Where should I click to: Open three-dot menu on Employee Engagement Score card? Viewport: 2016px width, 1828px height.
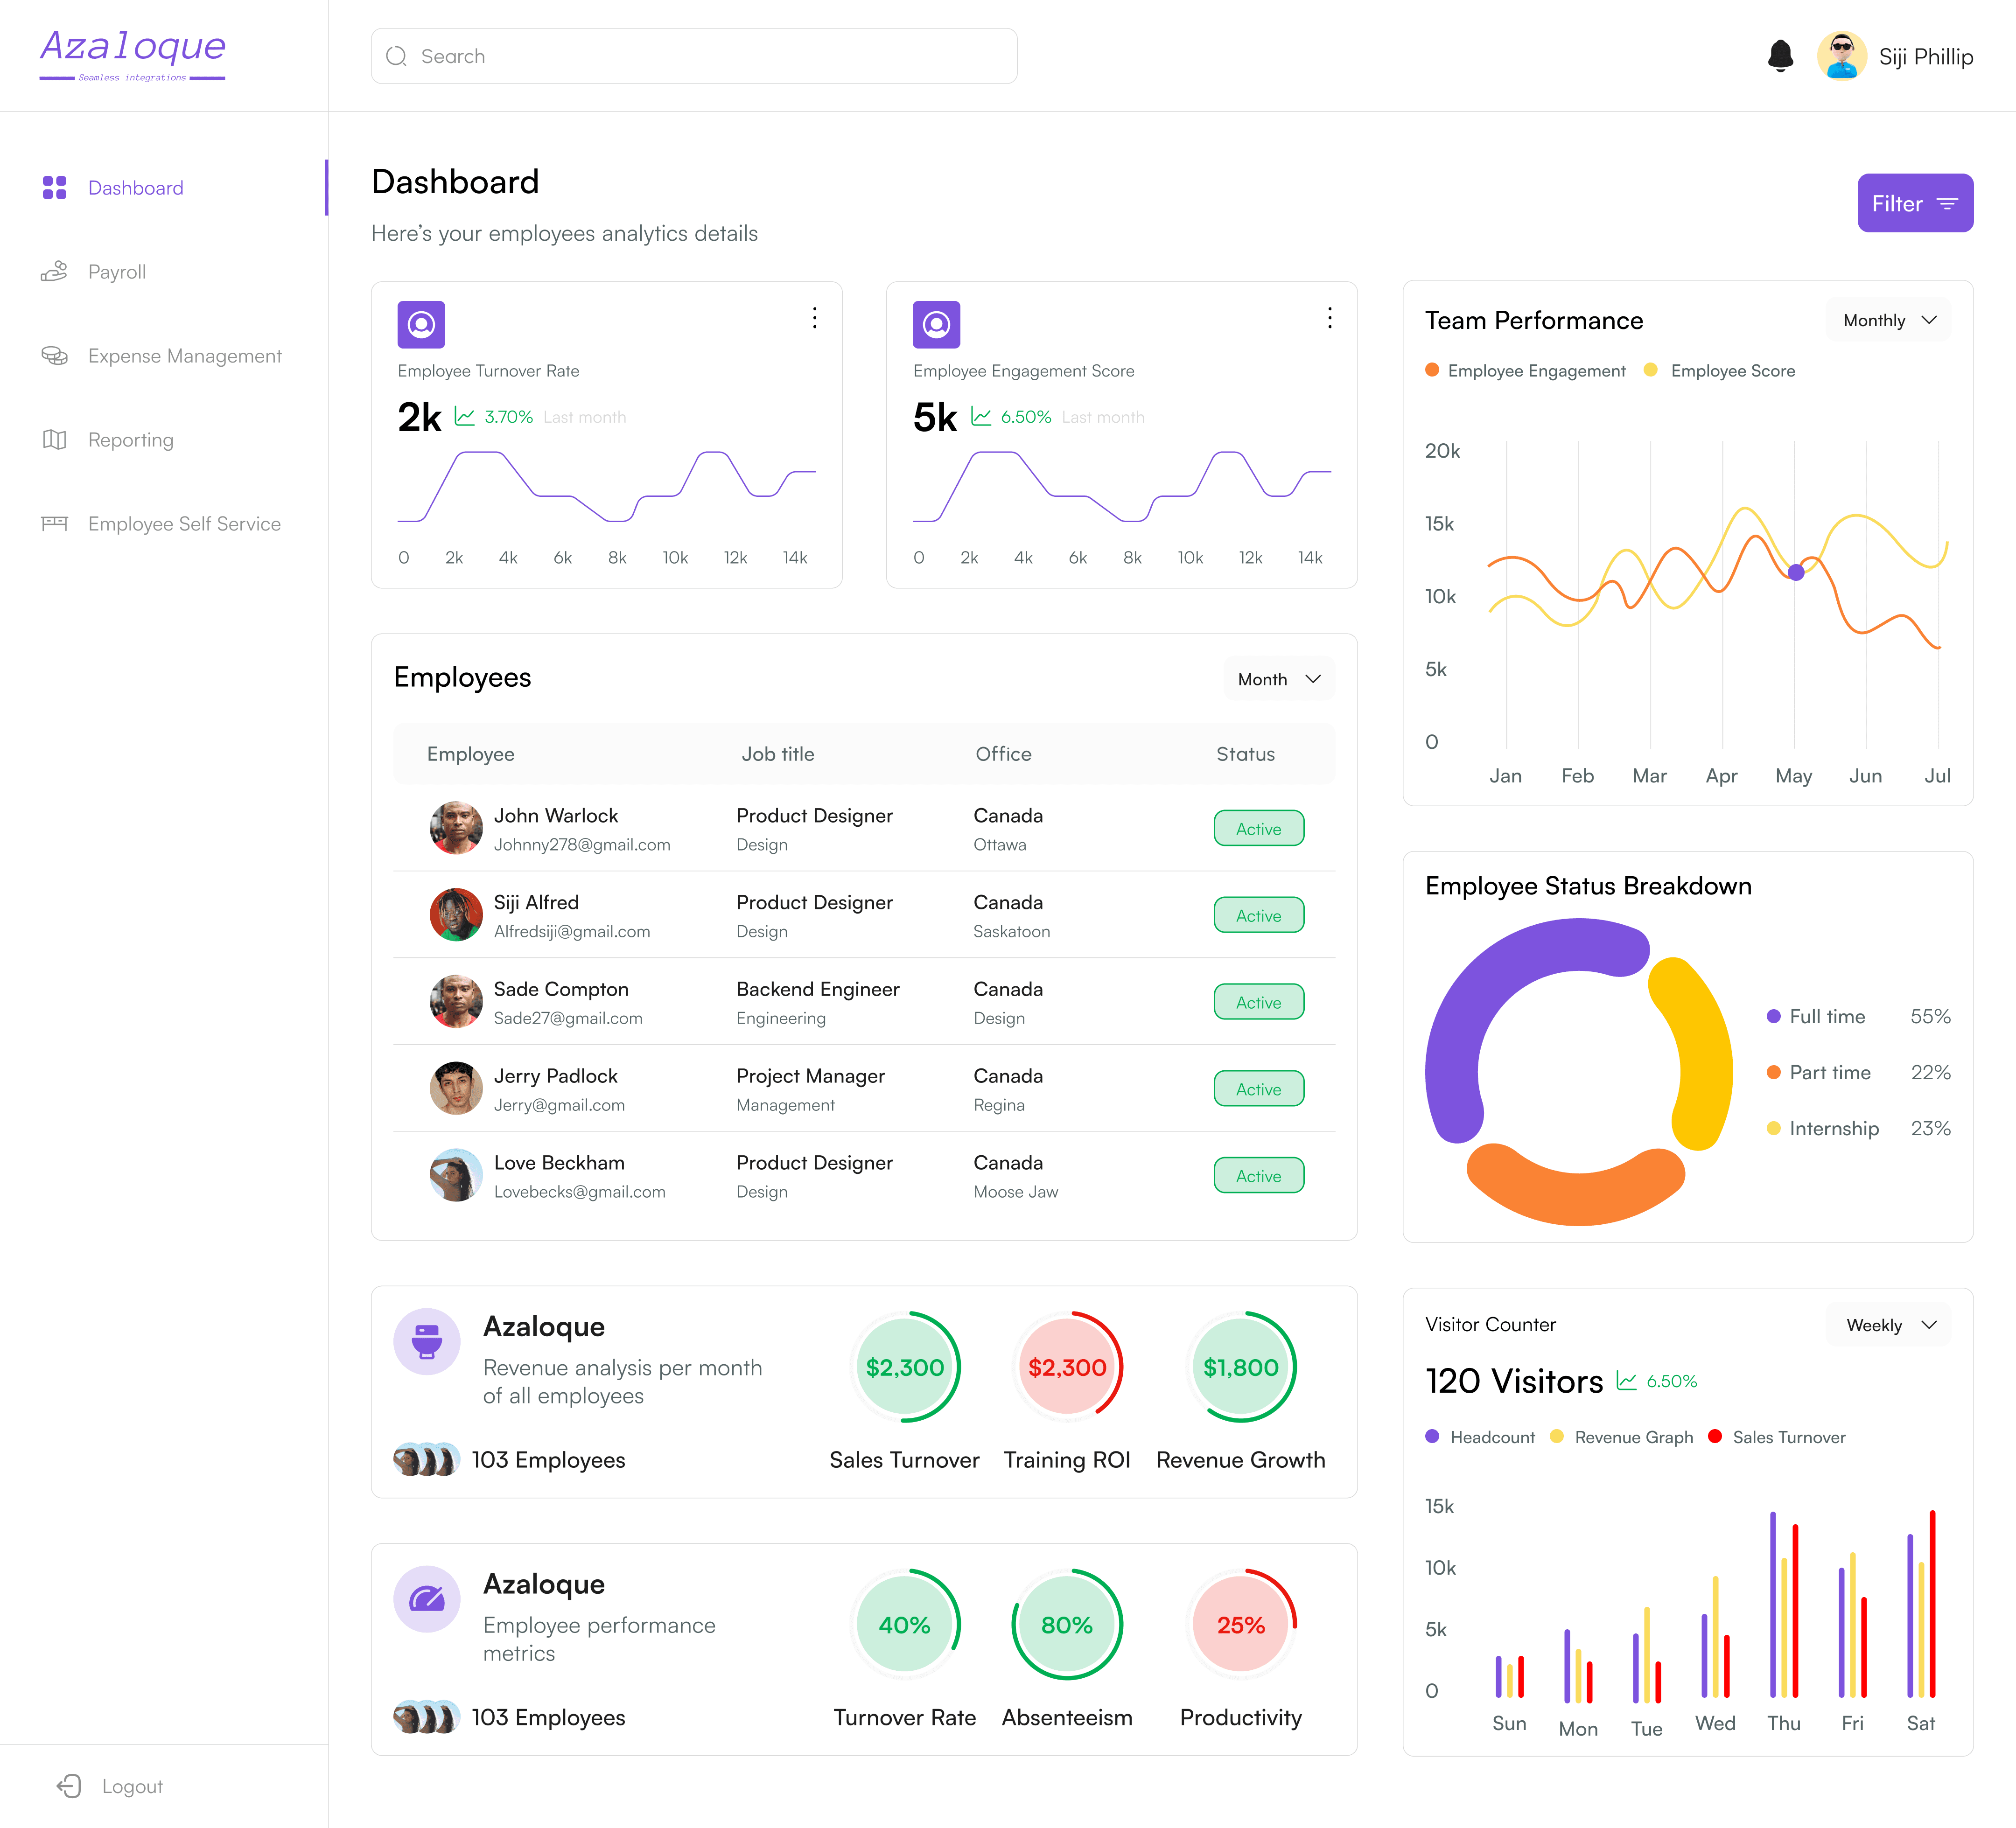coord(1329,318)
